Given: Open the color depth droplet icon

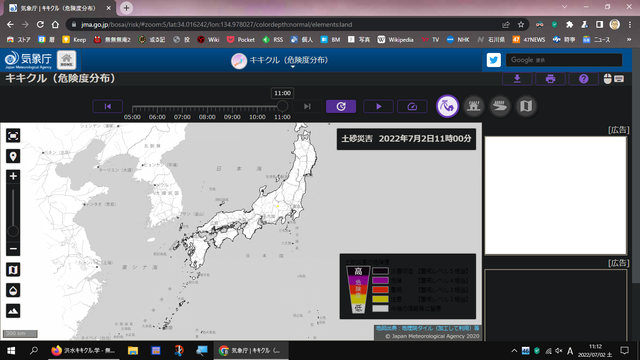Looking at the screenshot, I should tap(13, 290).
